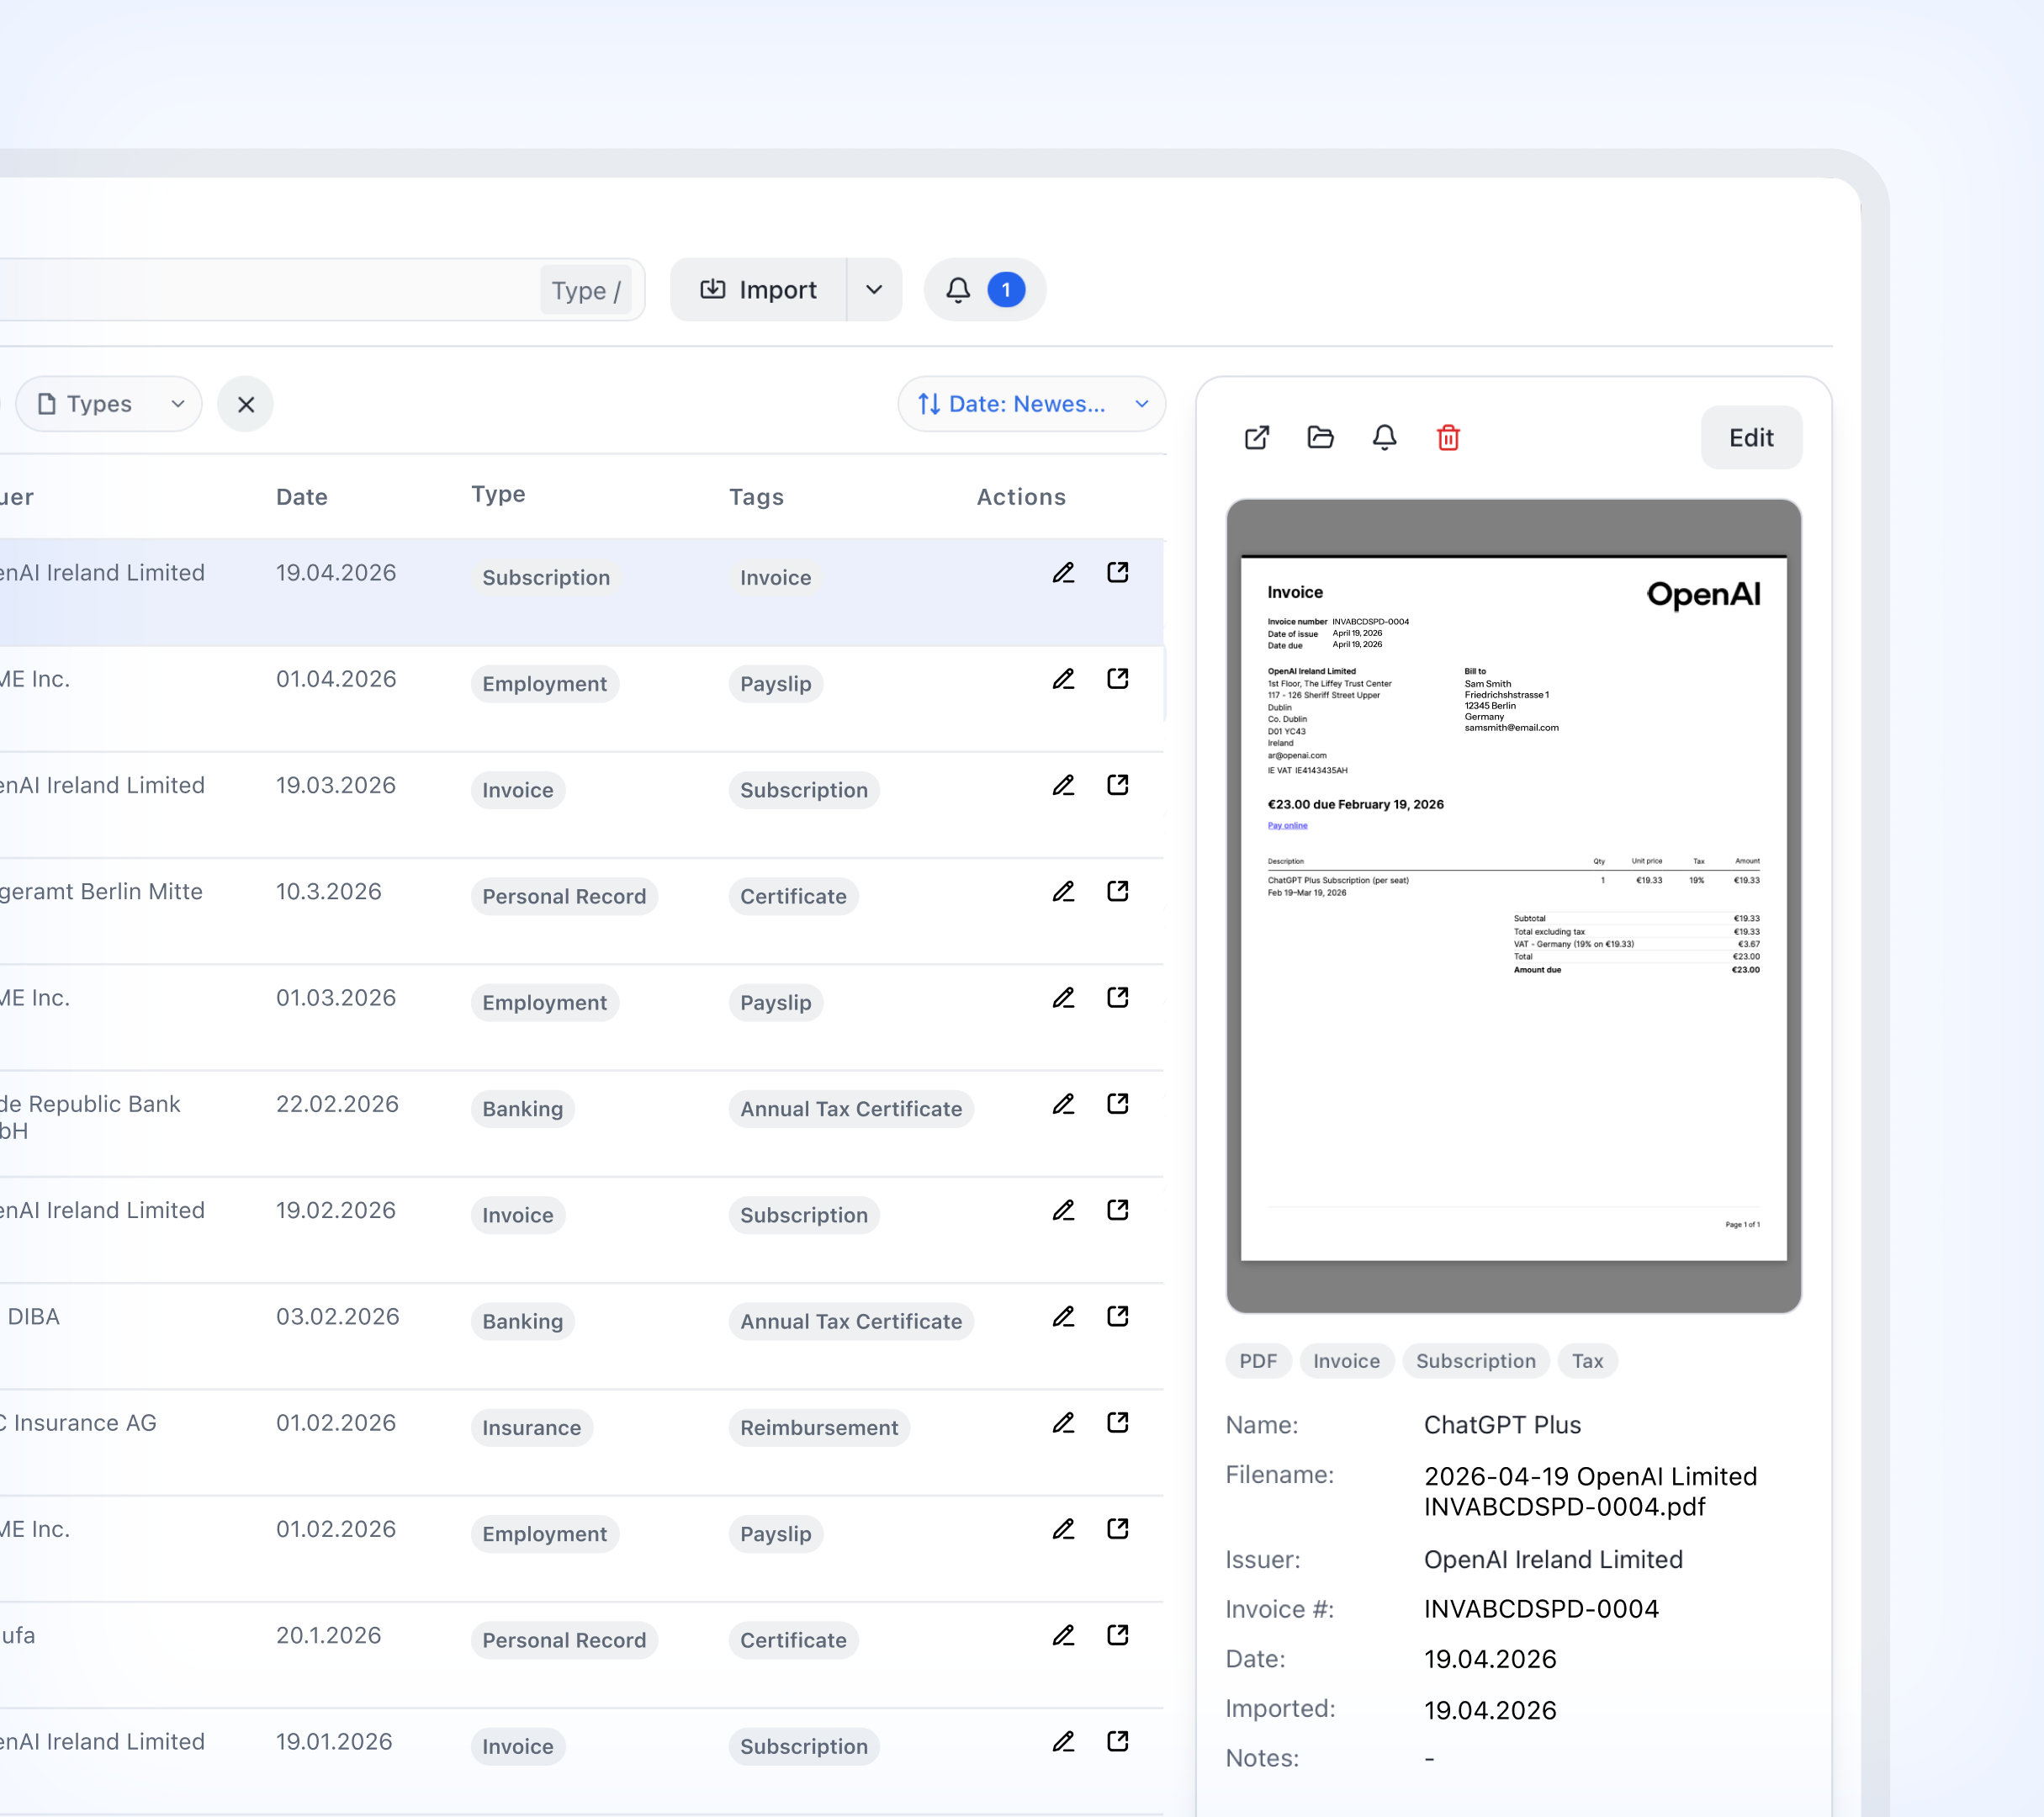Click the PDF tag chip in details

pos(1258,1361)
